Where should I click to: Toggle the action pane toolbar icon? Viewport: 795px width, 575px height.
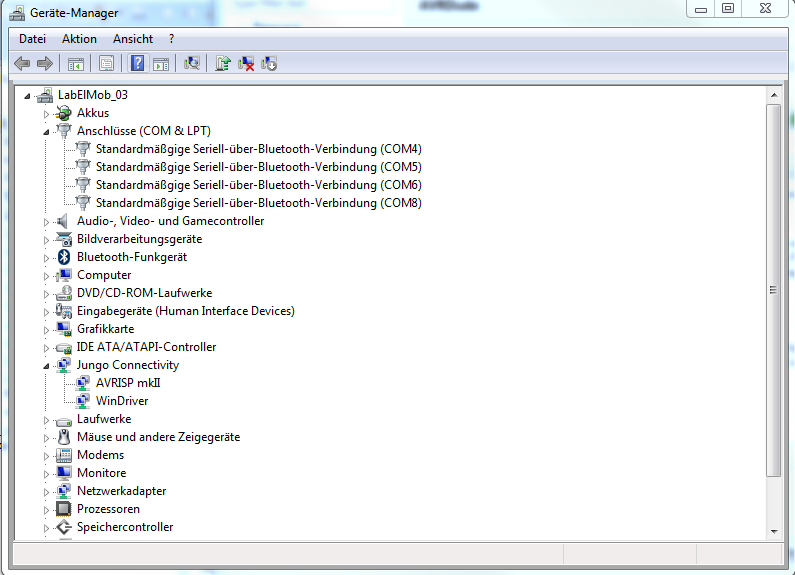[x=161, y=63]
